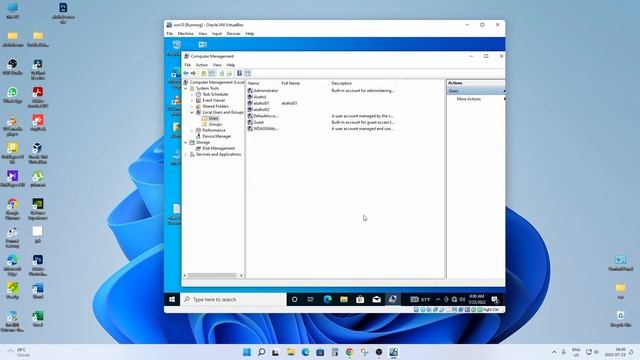
Task: Select the Event Viewer tree label
Action: tap(214, 100)
